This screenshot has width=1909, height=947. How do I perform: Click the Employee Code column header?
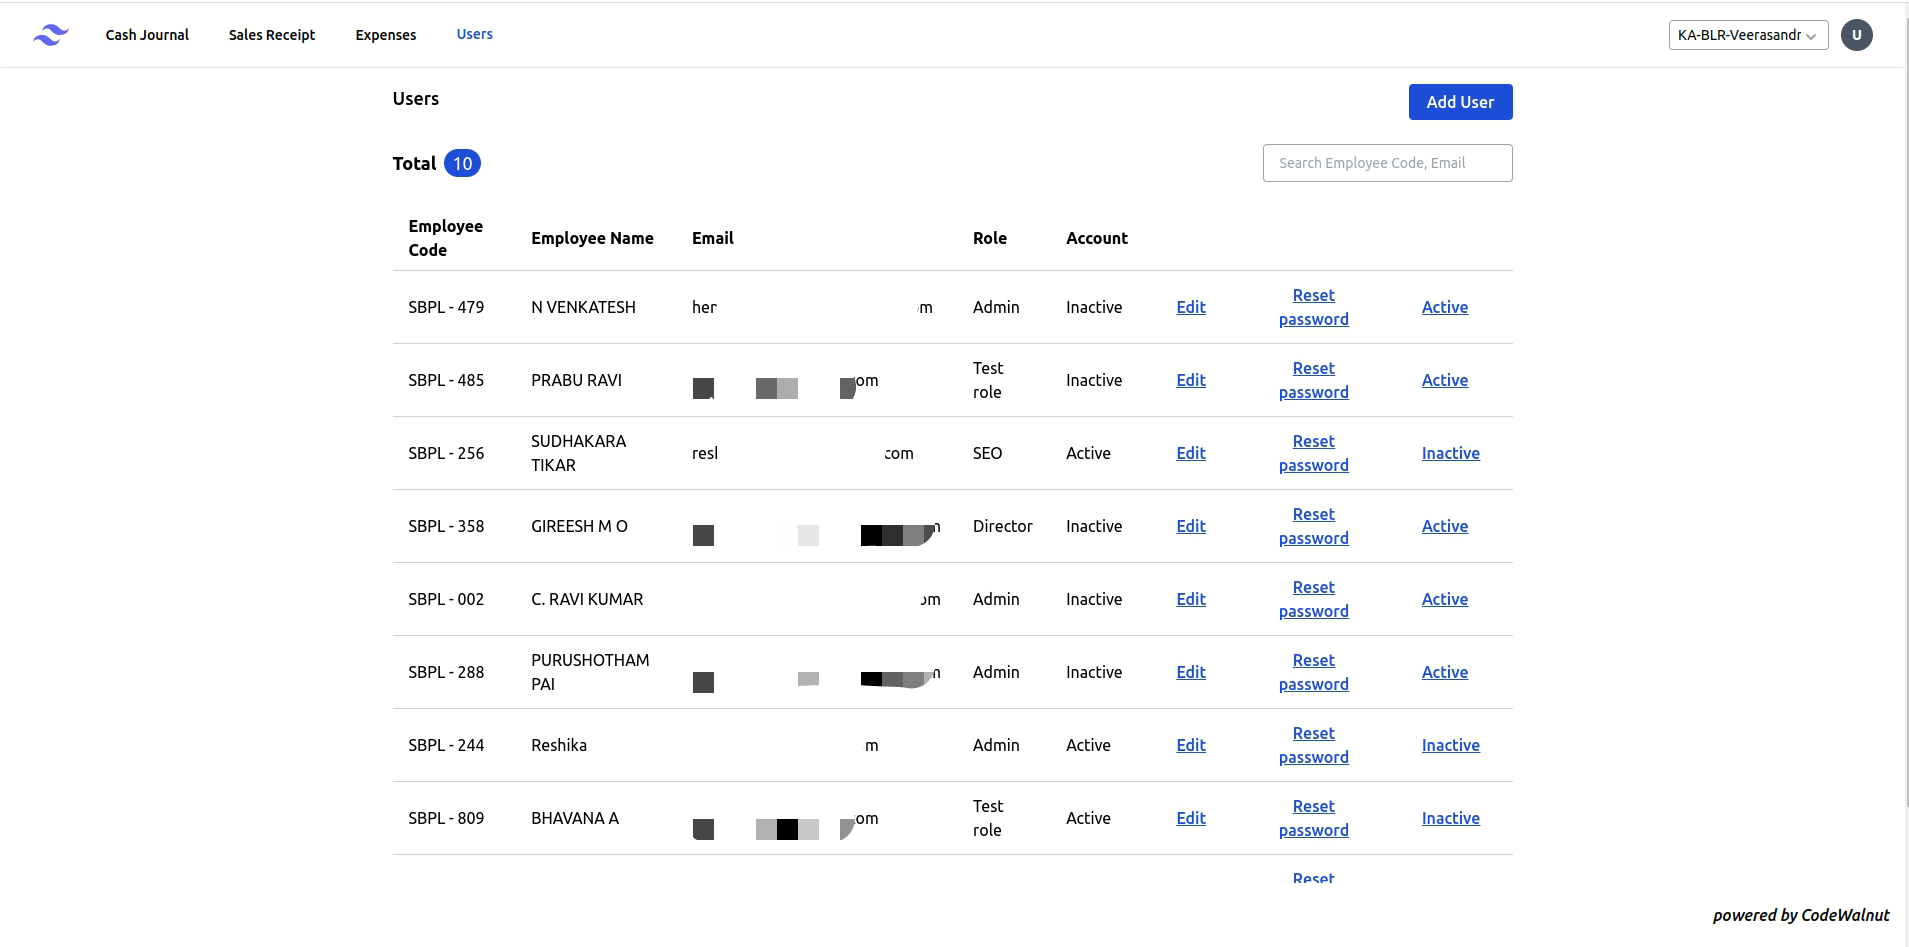[x=445, y=238]
